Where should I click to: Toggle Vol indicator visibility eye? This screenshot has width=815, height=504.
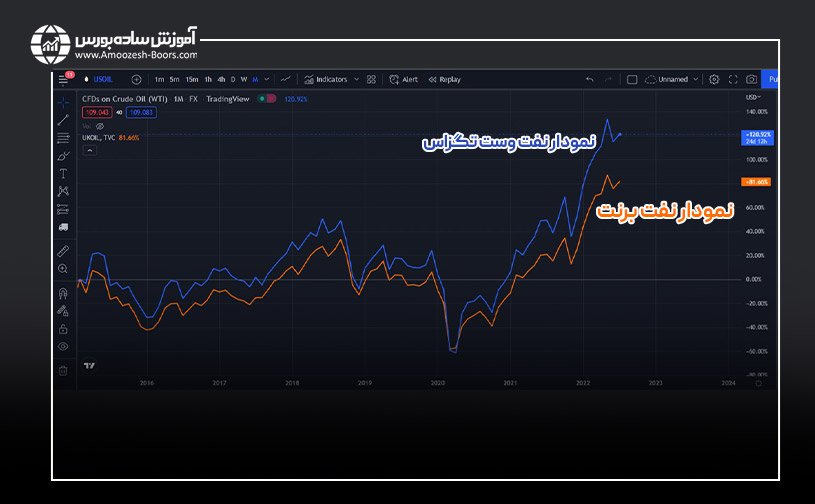point(99,126)
